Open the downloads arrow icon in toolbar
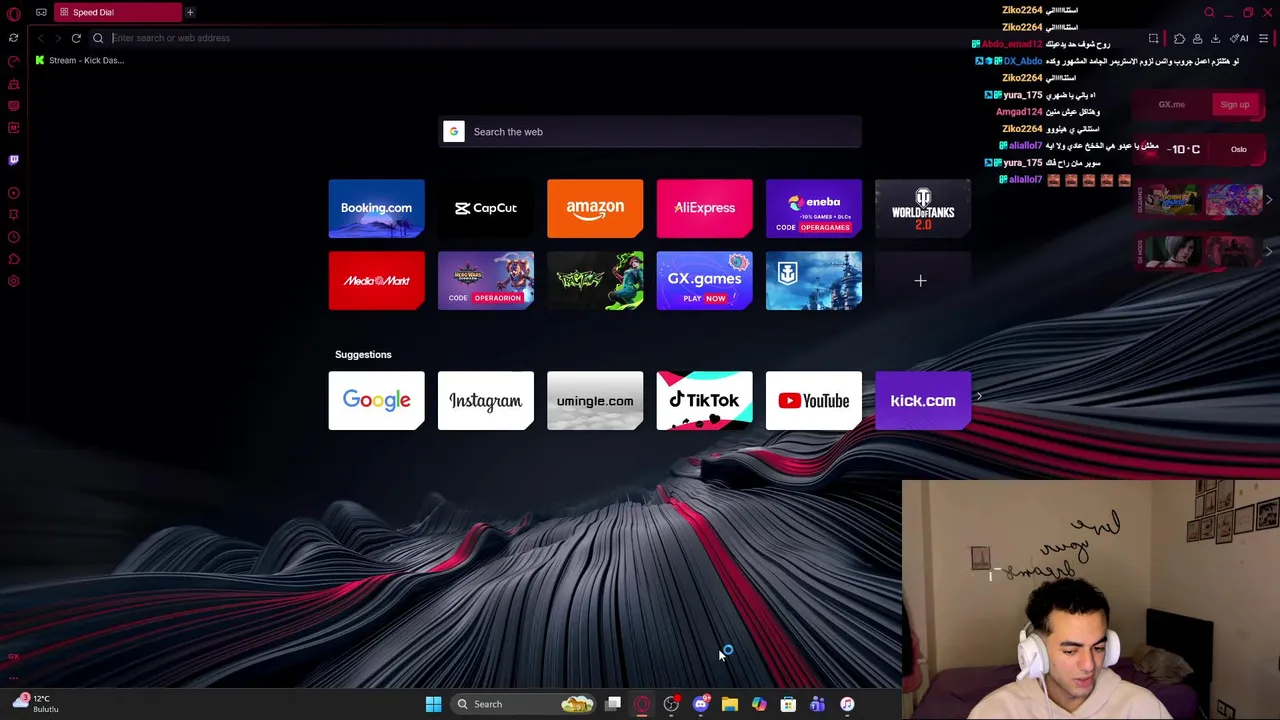1280x720 pixels. [1215, 38]
